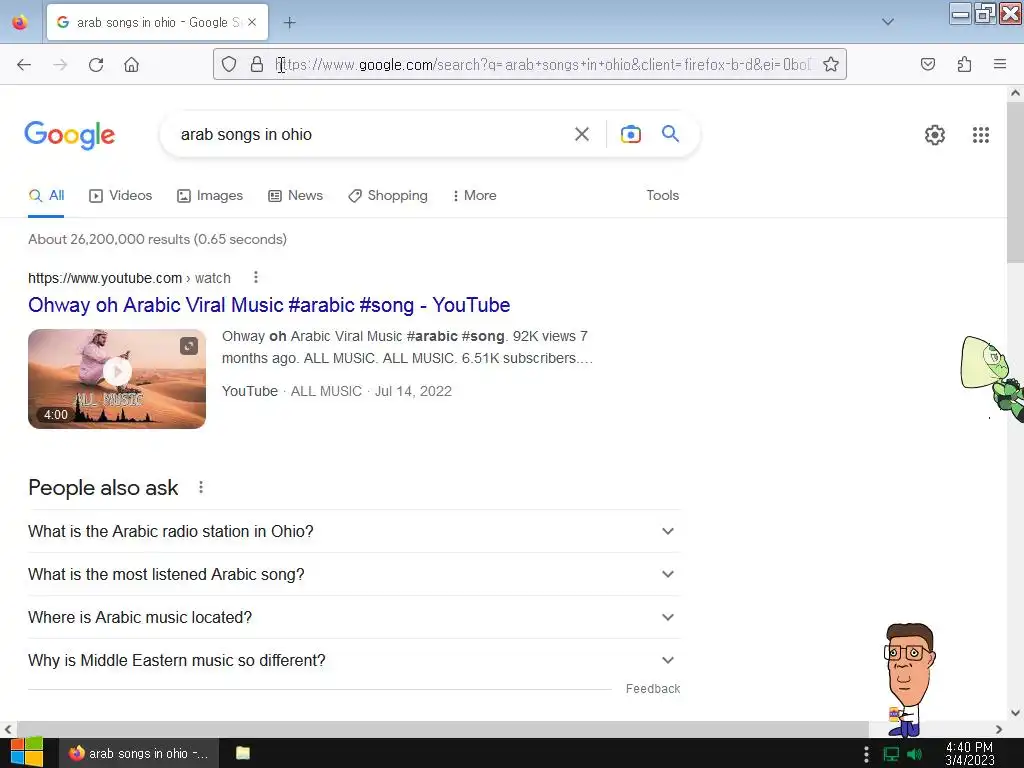Play the video preview thumbnail
This screenshot has width=1024, height=768.
pyautogui.click(x=117, y=379)
